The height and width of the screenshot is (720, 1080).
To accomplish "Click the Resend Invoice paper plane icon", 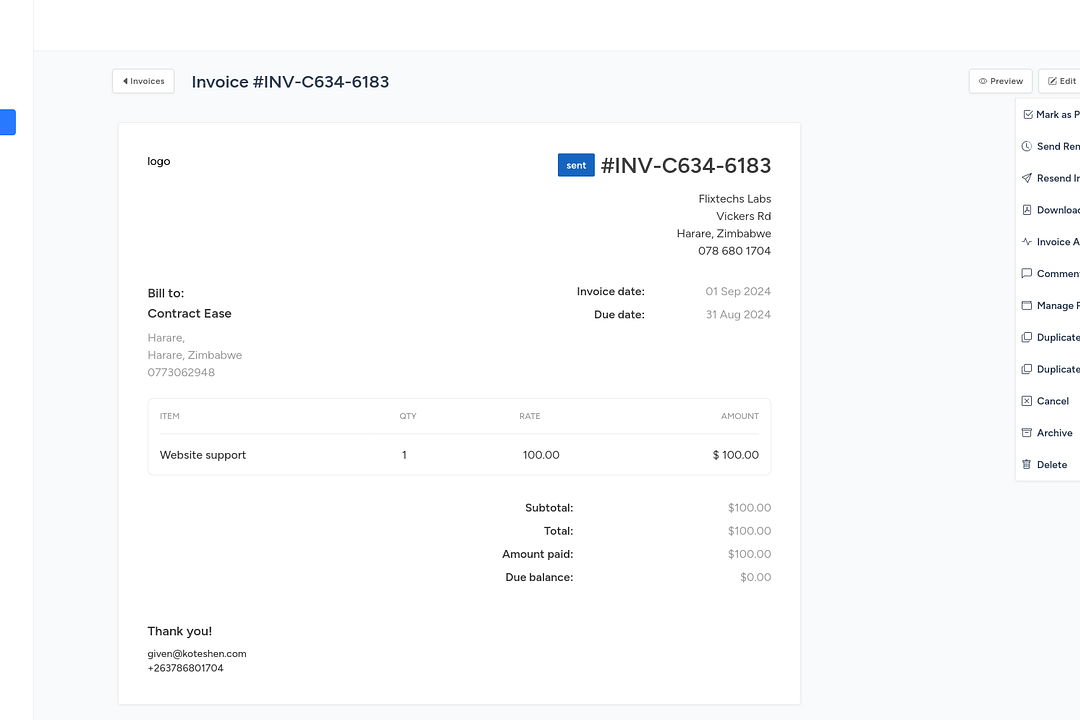I will 1027,178.
